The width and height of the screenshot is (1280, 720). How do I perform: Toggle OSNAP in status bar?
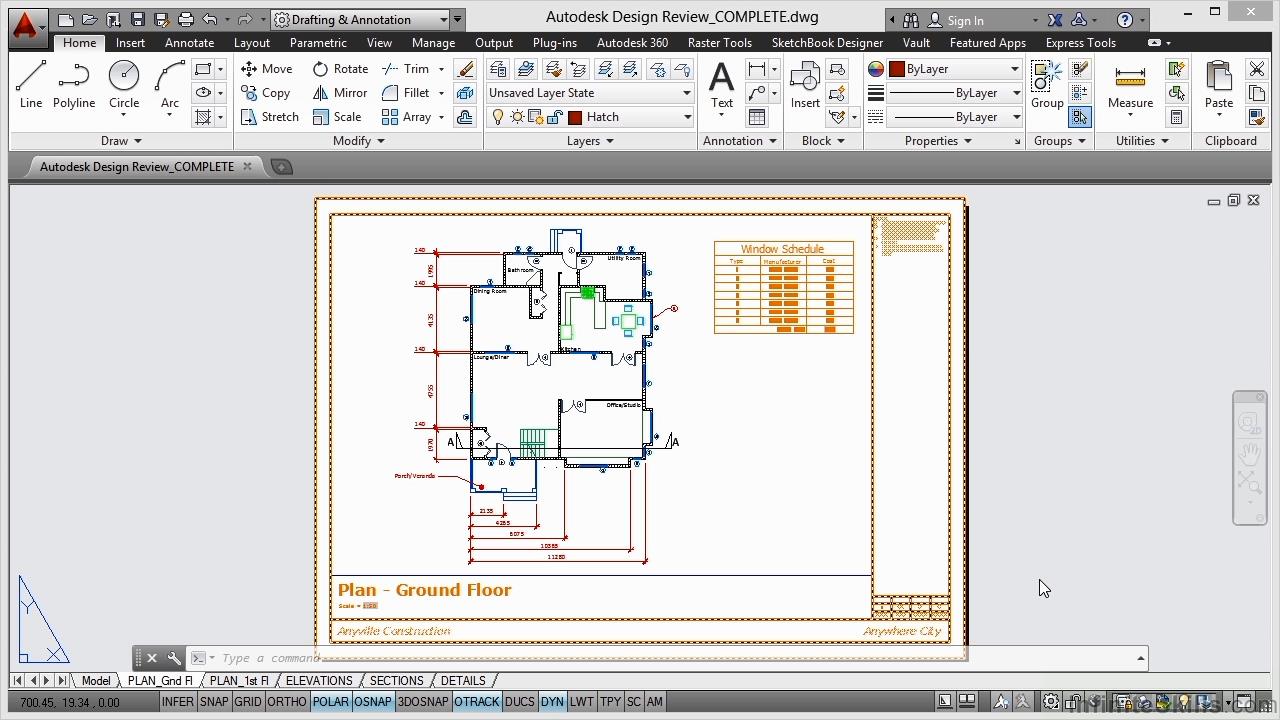pyautogui.click(x=373, y=702)
